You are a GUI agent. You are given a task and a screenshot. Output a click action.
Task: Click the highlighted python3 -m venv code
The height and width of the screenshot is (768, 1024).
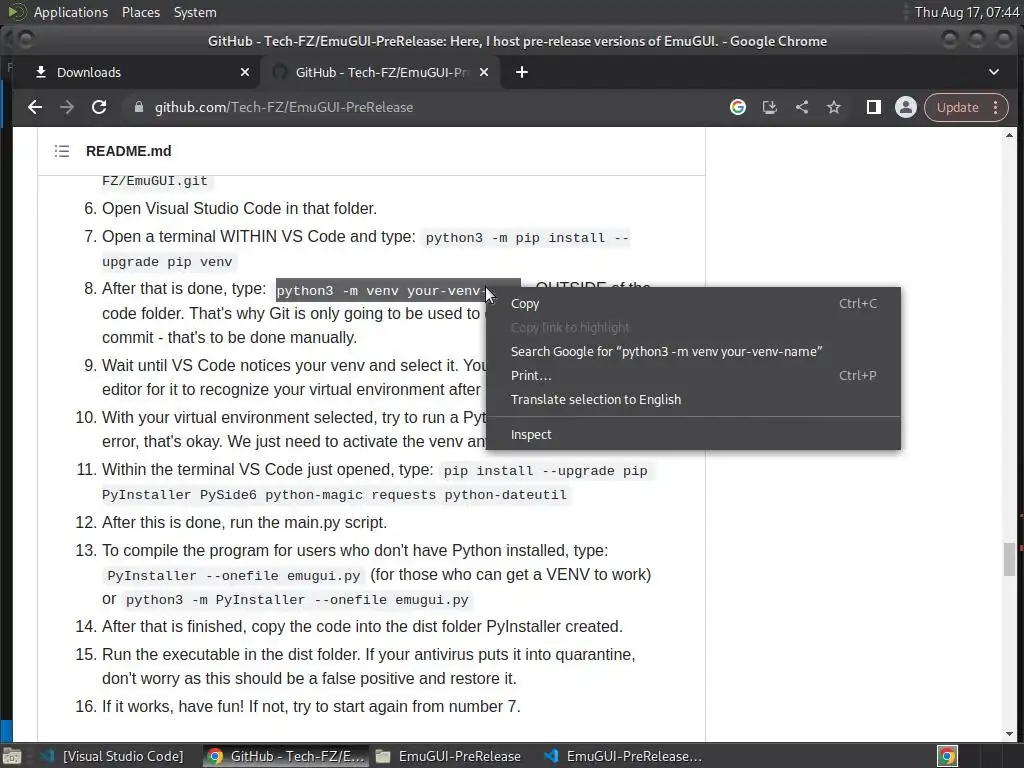tap(381, 291)
